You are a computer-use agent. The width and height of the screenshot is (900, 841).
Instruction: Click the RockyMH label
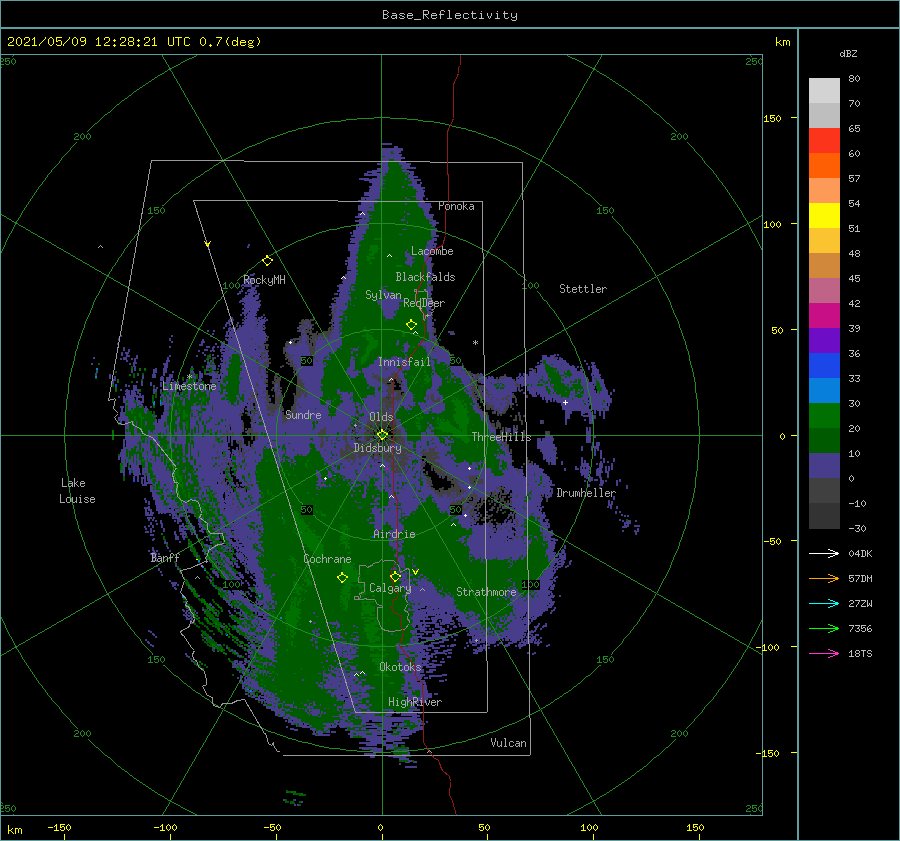pos(264,280)
